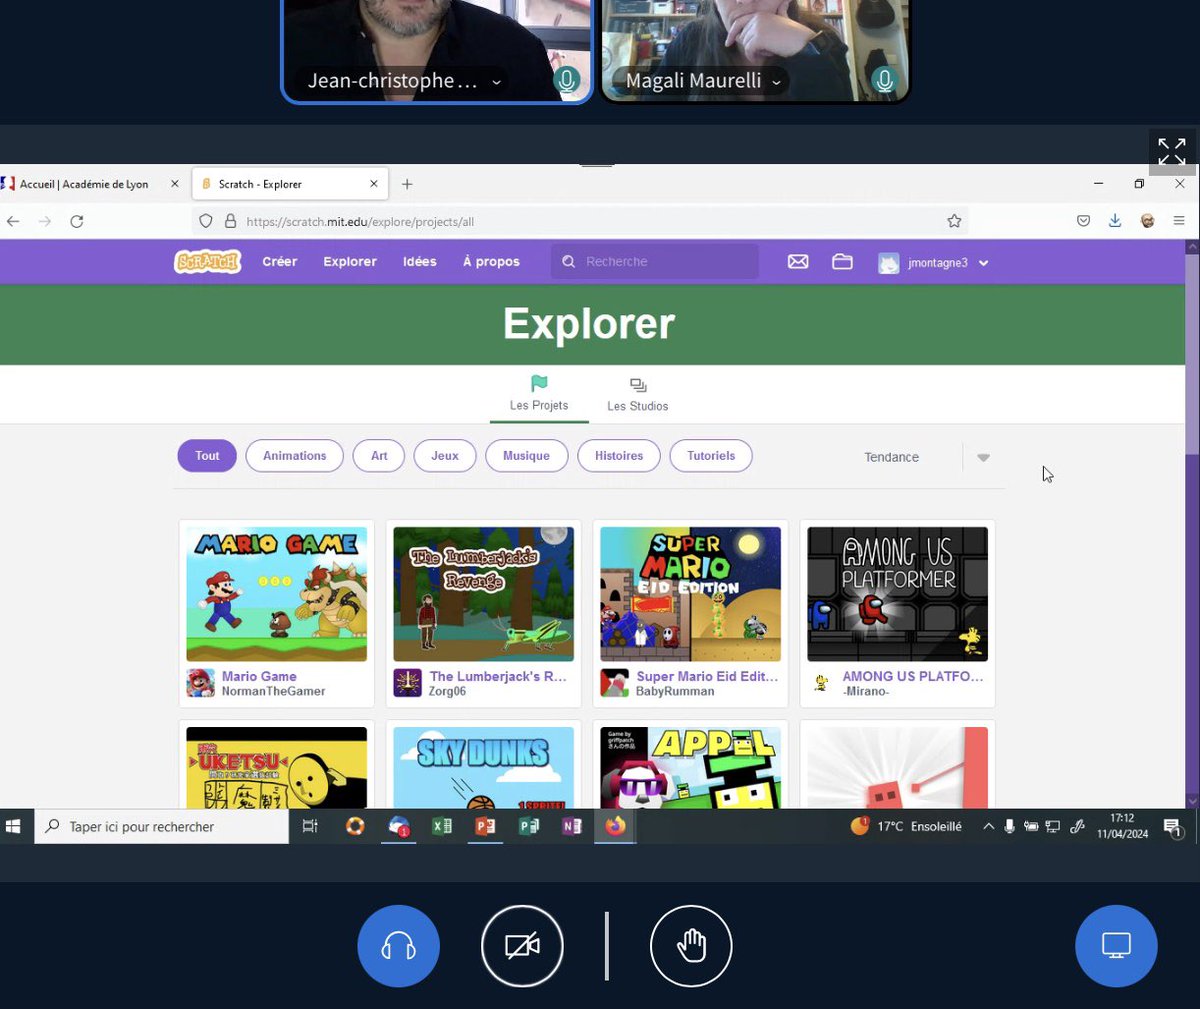Open Excel from the Windows taskbar

[x=442, y=826]
